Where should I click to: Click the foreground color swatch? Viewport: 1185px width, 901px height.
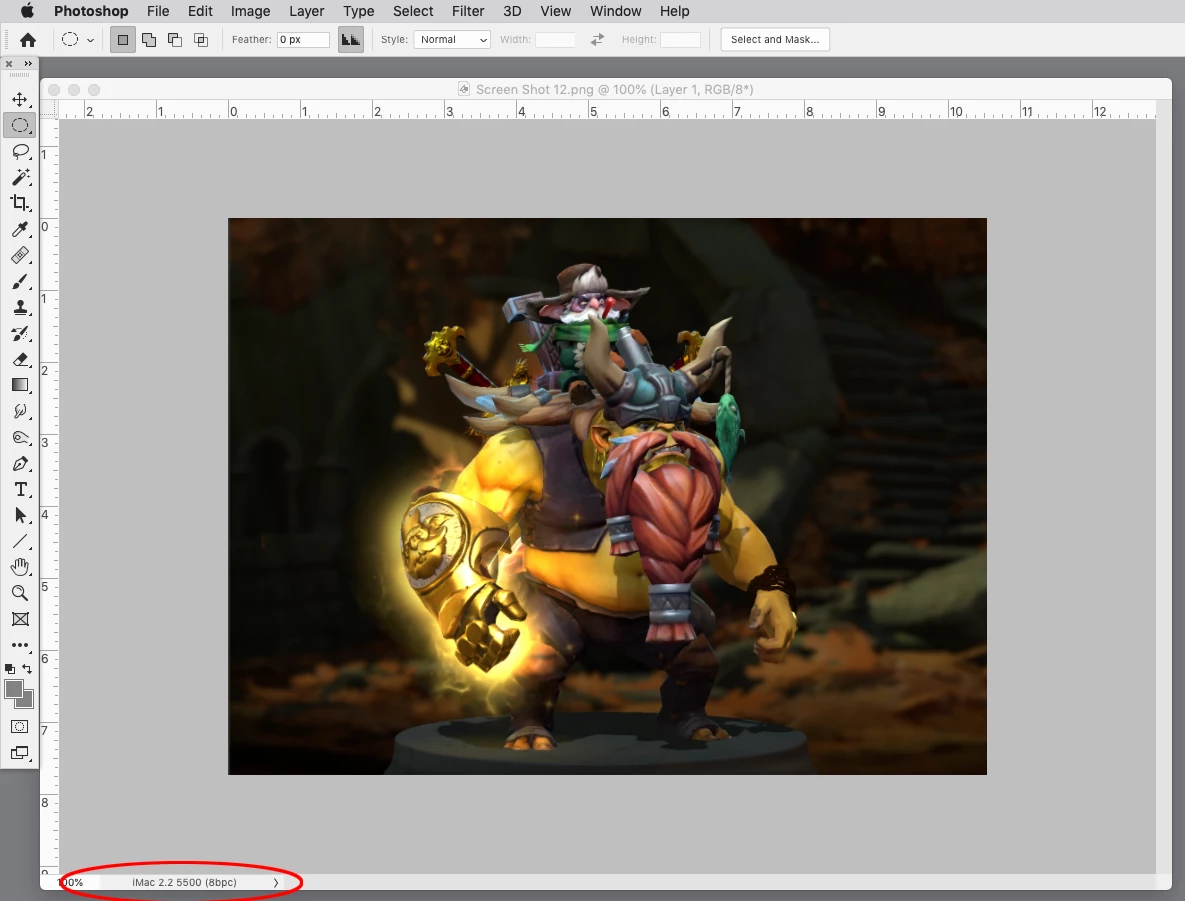click(x=12, y=689)
